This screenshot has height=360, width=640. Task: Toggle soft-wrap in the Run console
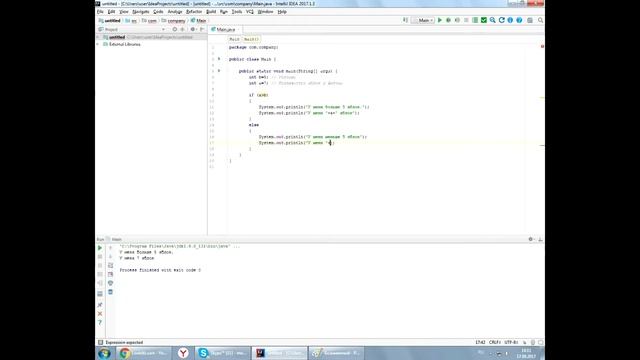point(111,265)
